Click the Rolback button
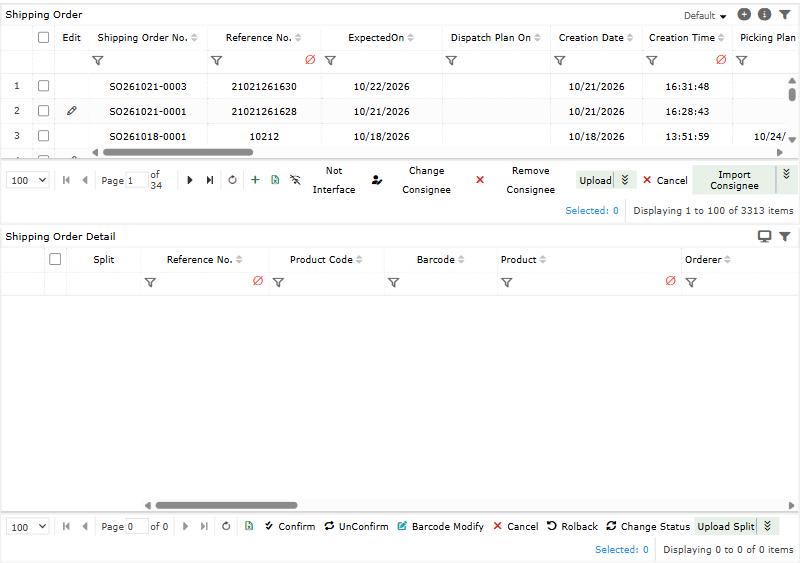The height and width of the screenshot is (563, 800). tap(572, 526)
